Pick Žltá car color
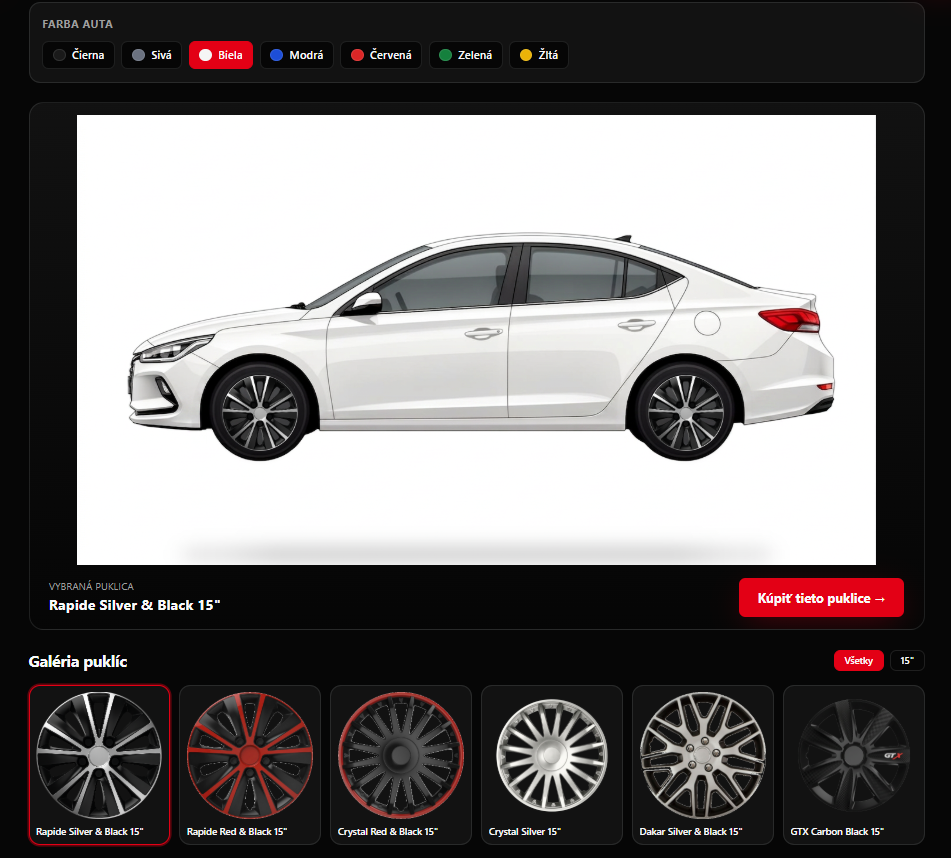 (539, 55)
